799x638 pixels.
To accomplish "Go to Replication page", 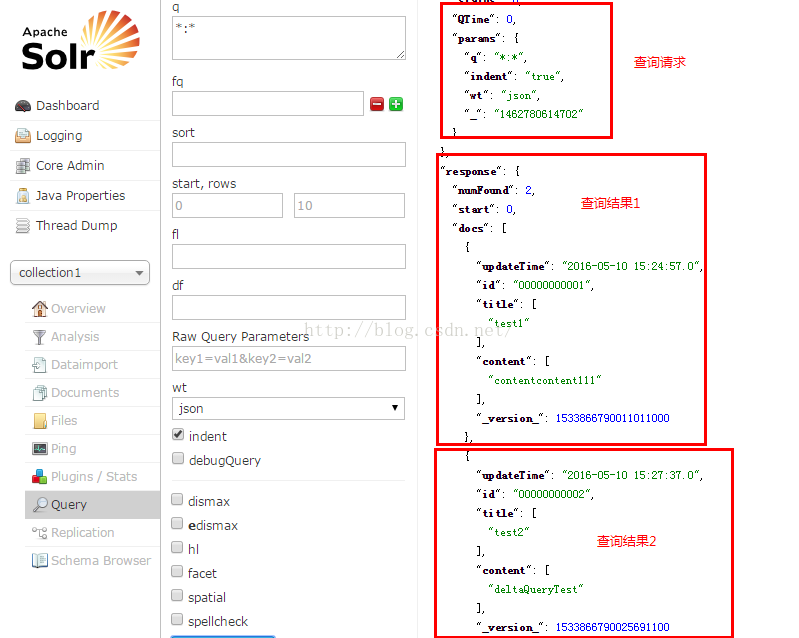I will [83, 533].
